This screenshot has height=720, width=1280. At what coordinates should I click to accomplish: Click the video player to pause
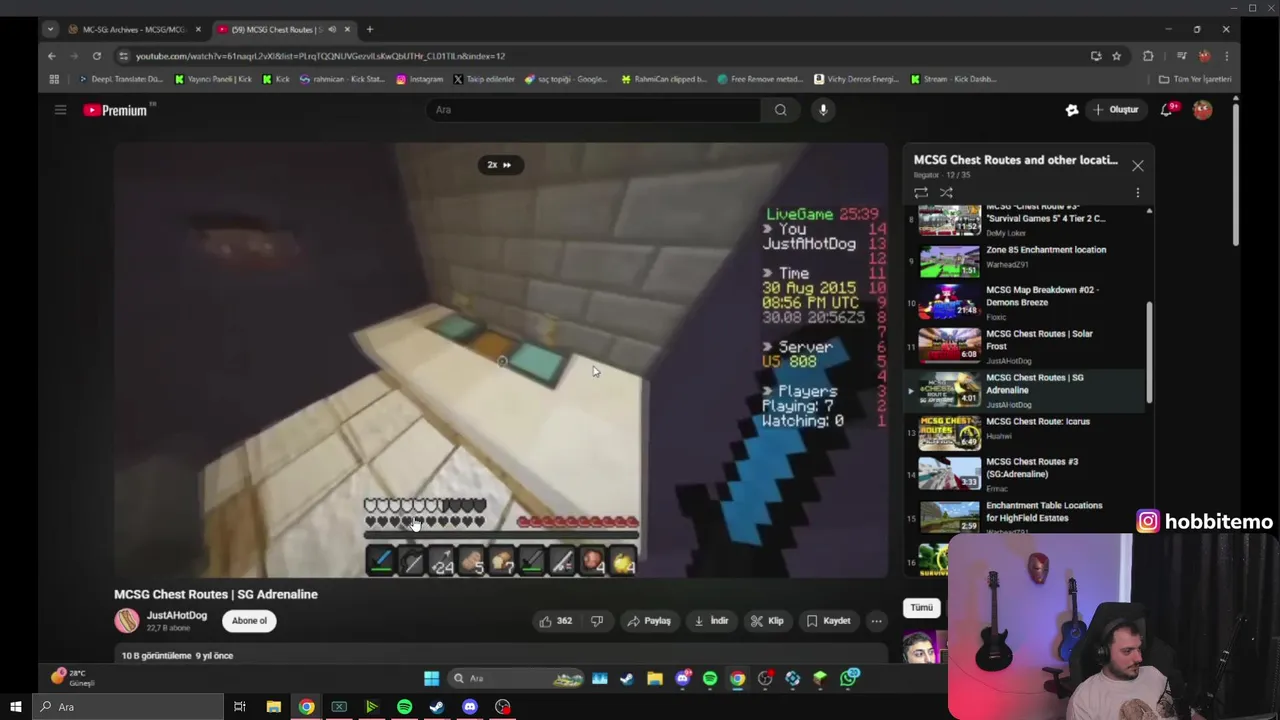500,360
